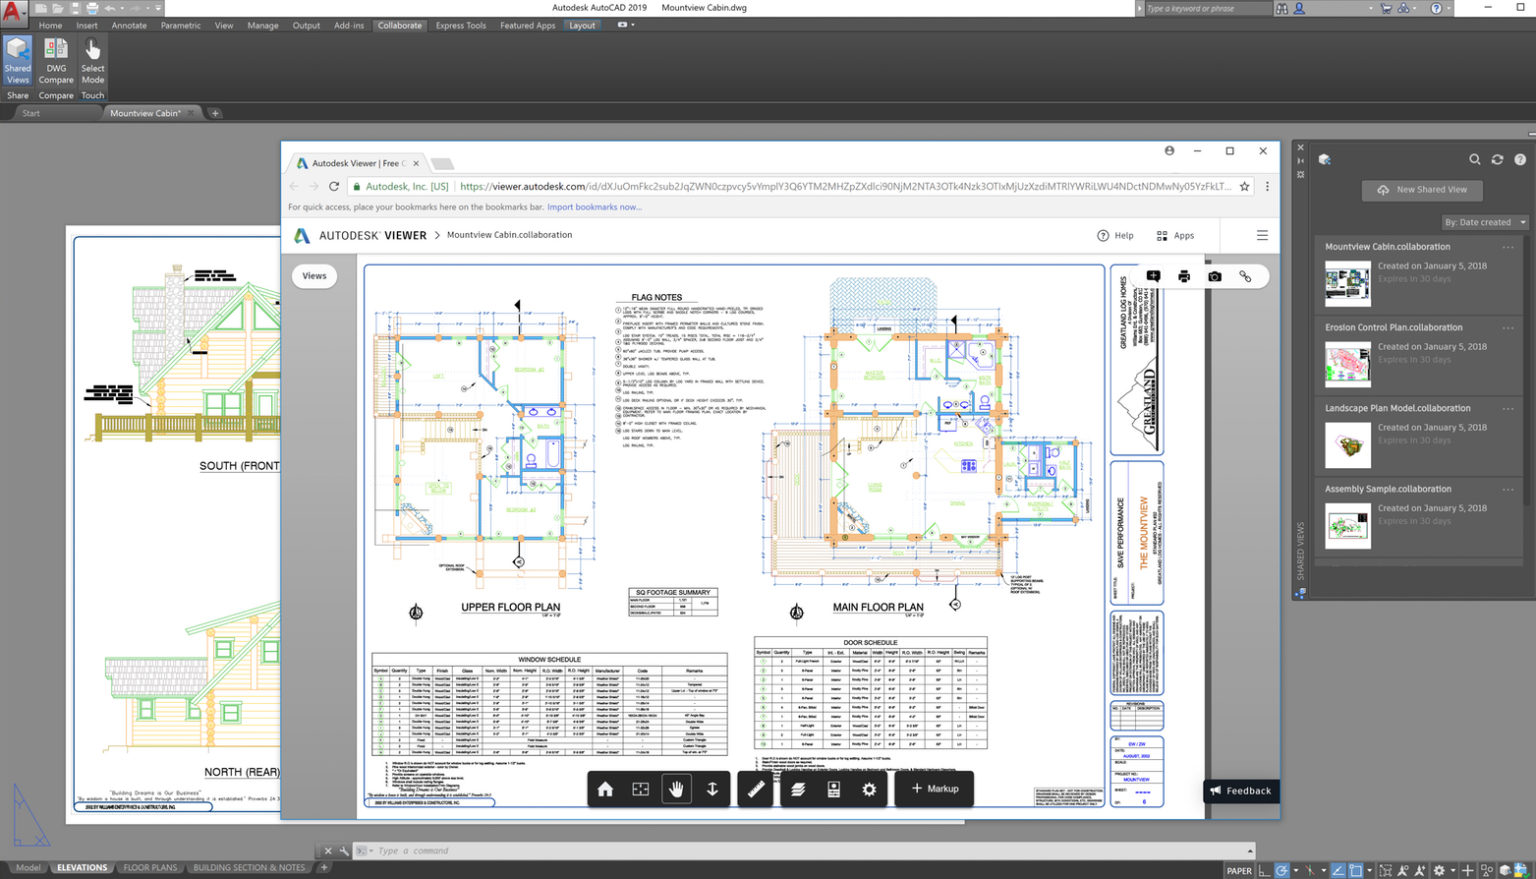Image resolution: width=1536 pixels, height=879 pixels.
Task: Open viewer Settings via the gear icon
Action: (868, 789)
